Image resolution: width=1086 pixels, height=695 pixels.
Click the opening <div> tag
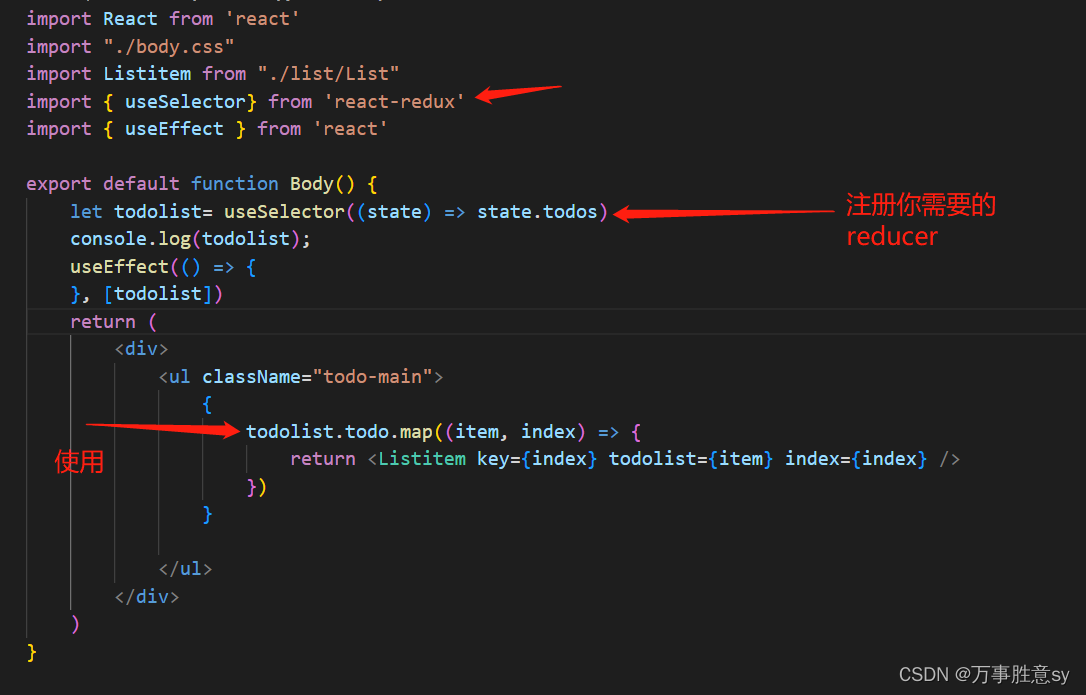(141, 349)
